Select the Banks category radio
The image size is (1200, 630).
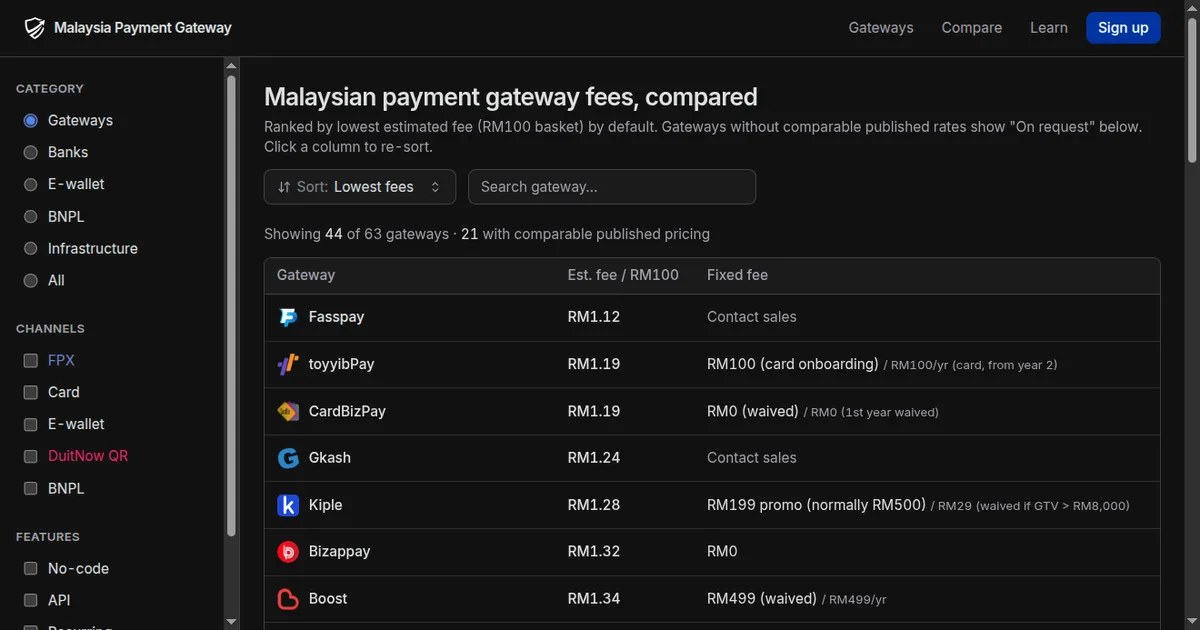(30, 152)
